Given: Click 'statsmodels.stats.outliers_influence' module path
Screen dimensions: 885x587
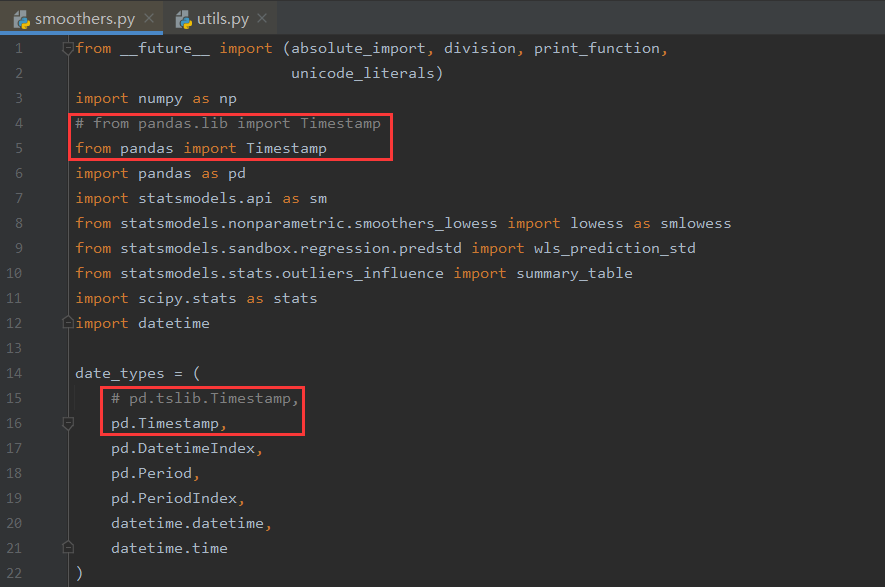Looking at the screenshot, I should pos(282,273).
